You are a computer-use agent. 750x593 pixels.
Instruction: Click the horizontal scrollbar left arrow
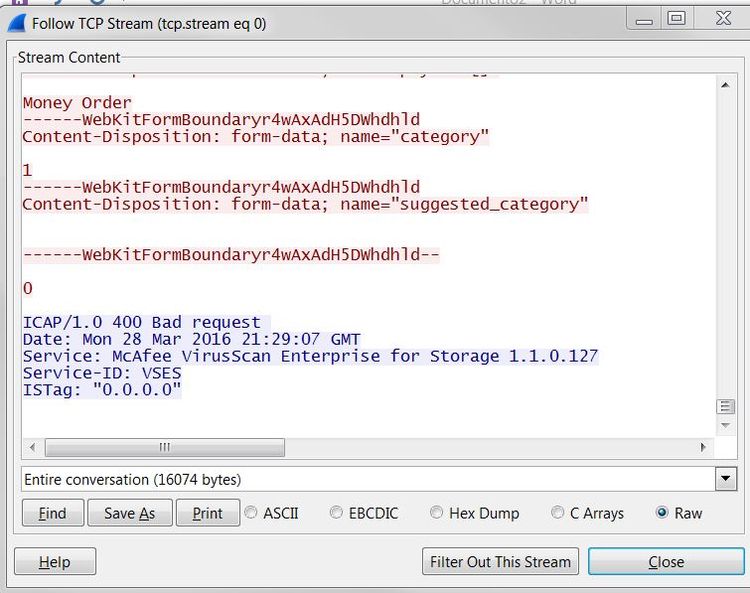[33, 448]
